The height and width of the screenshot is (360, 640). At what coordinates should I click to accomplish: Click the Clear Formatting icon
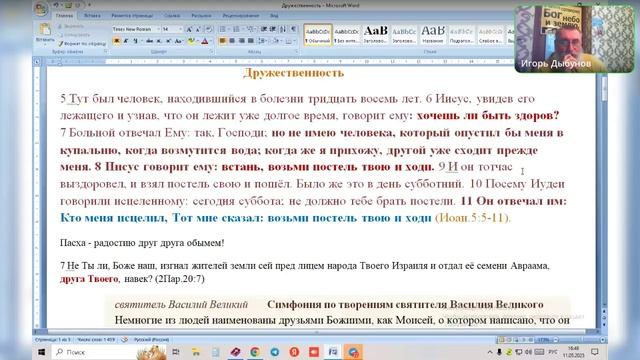click(209, 29)
